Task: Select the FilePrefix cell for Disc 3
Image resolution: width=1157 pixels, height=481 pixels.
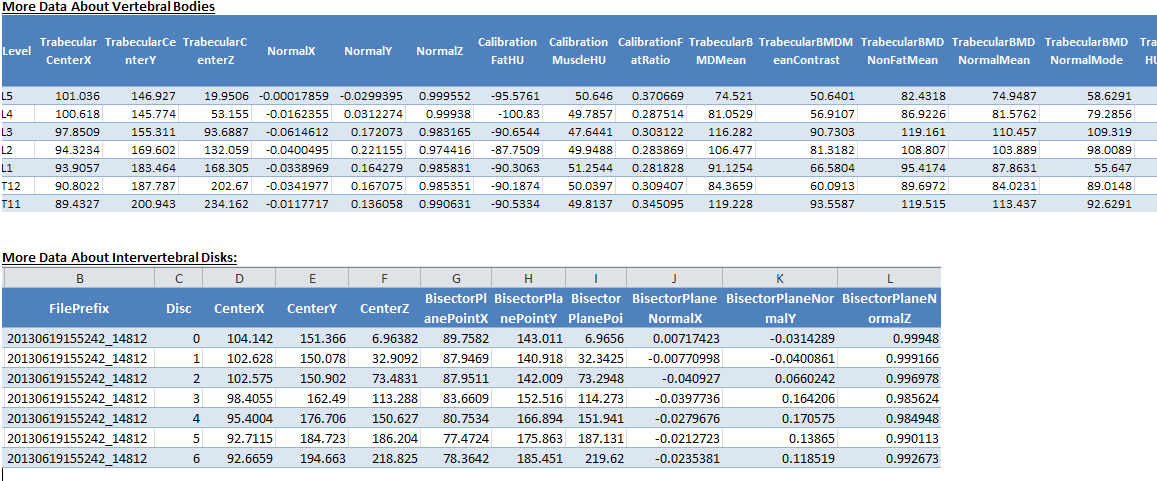Action: coord(77,399)
